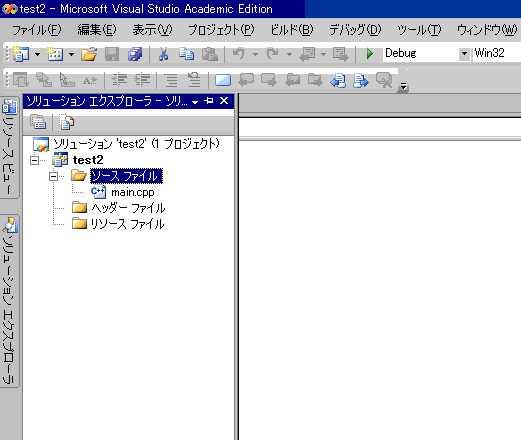Image resolution: width=521 pixels, height=440 pixels.
Task: Open the Add New Item dropdown arrow
Action: [71, 54]
